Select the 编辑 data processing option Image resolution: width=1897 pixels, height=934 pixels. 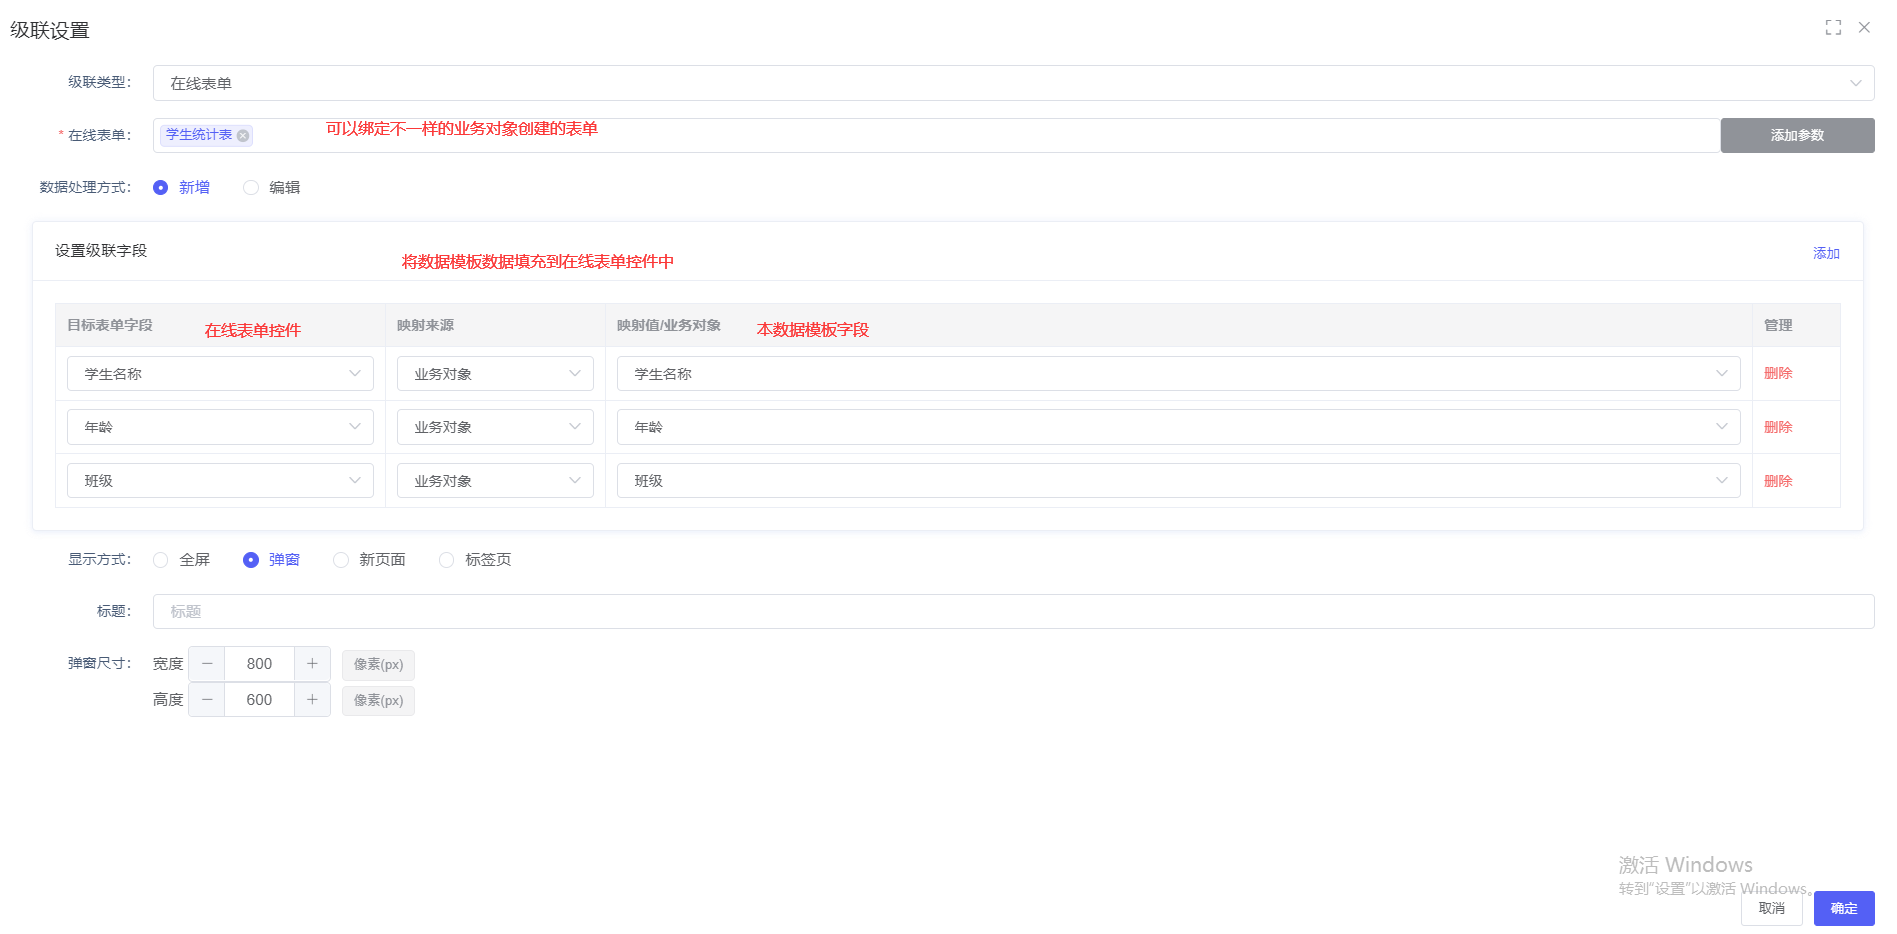tap(251, 188)
